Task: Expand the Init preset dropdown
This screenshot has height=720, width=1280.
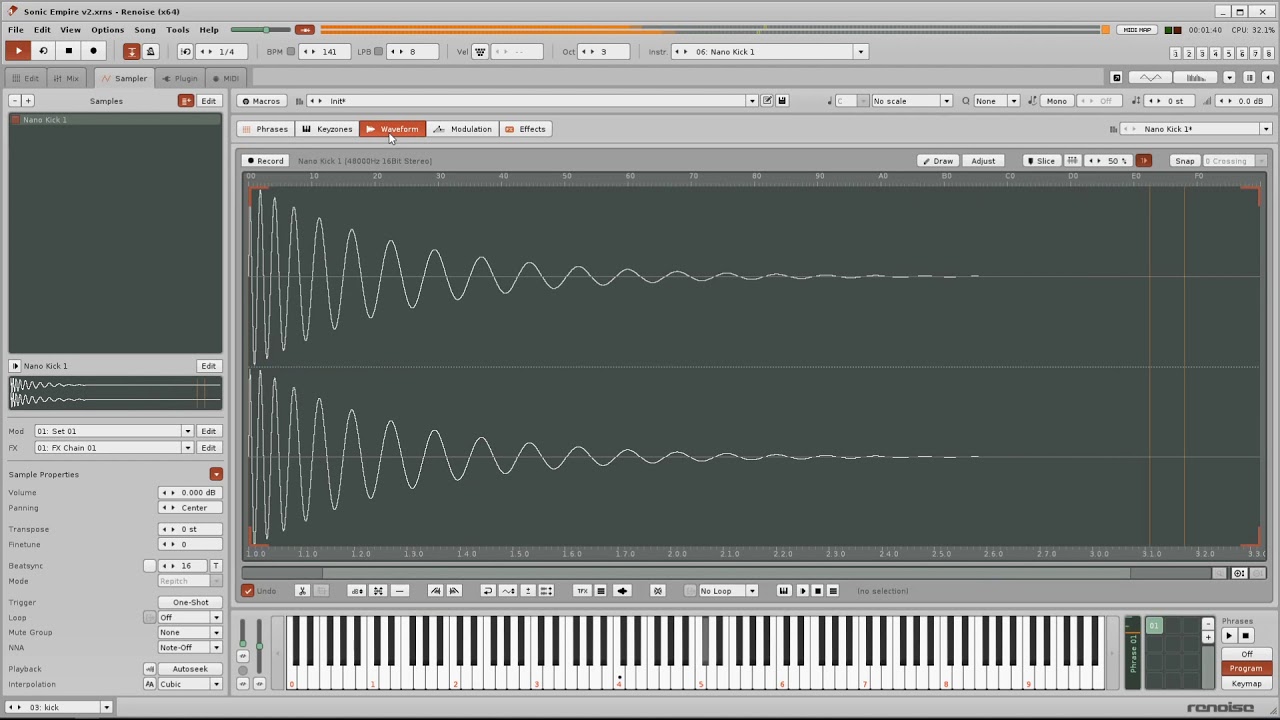Action: pos(752,101)
